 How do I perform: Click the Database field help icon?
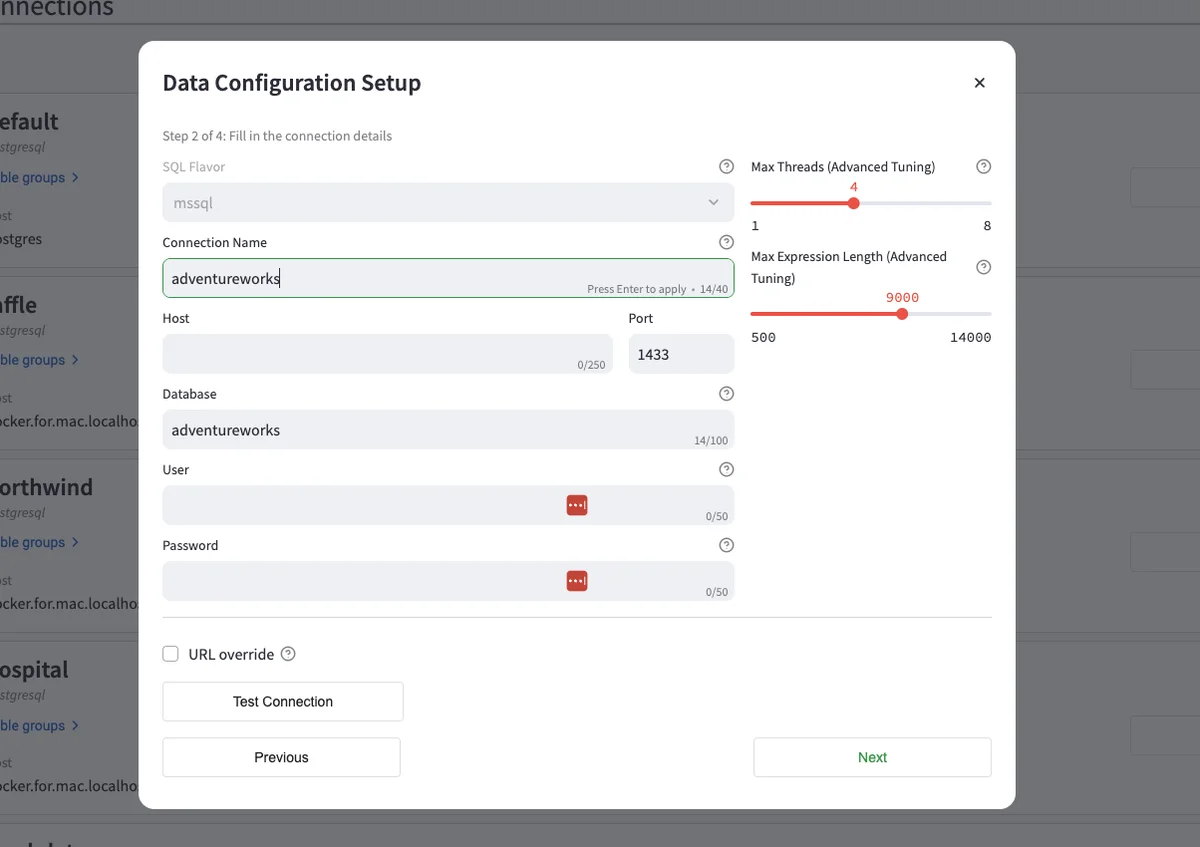click(x=726, y=394)
